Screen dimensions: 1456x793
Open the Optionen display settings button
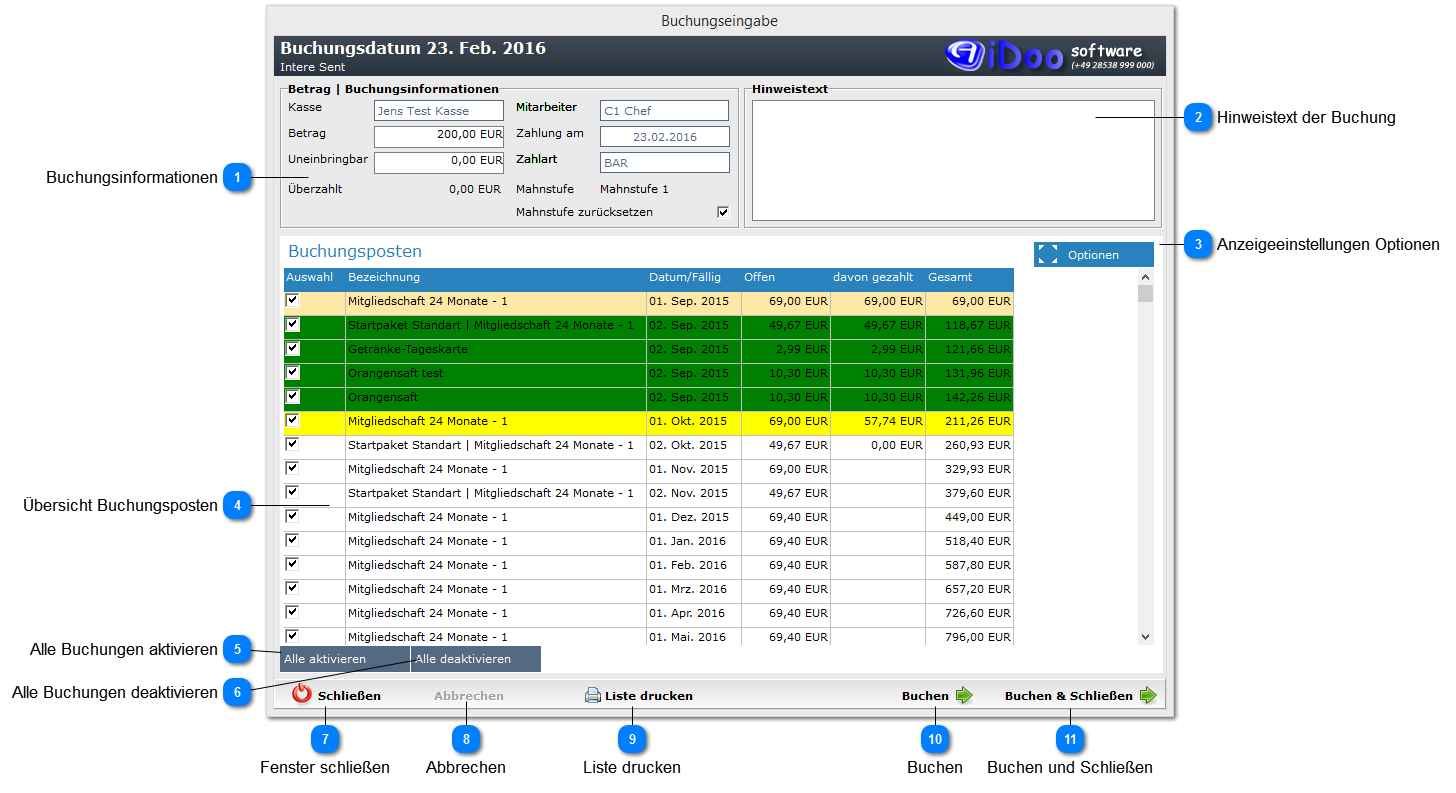click(1094, 254)
